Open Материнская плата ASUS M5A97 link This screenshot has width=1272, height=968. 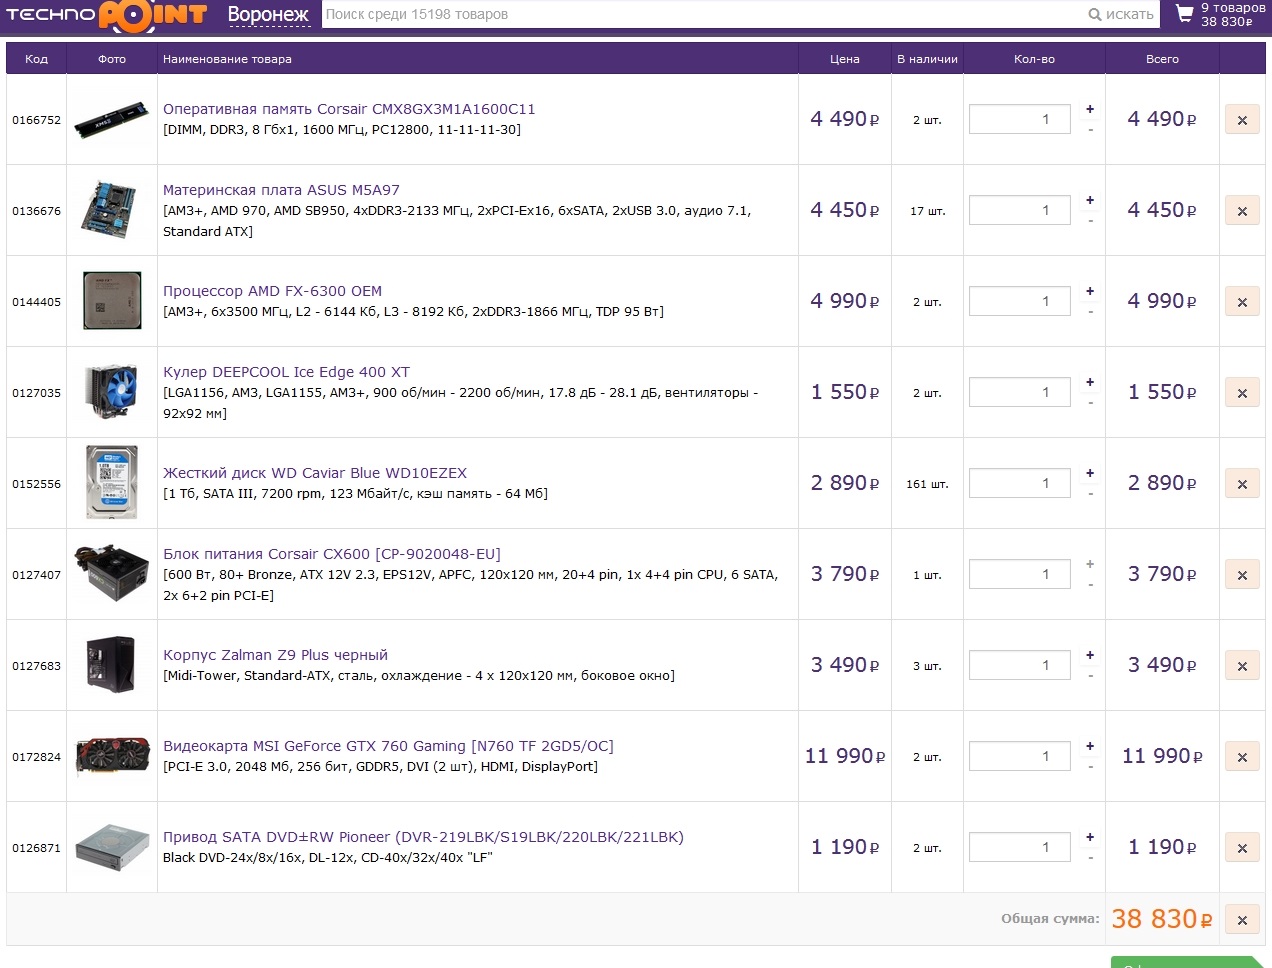coord(281,190)
